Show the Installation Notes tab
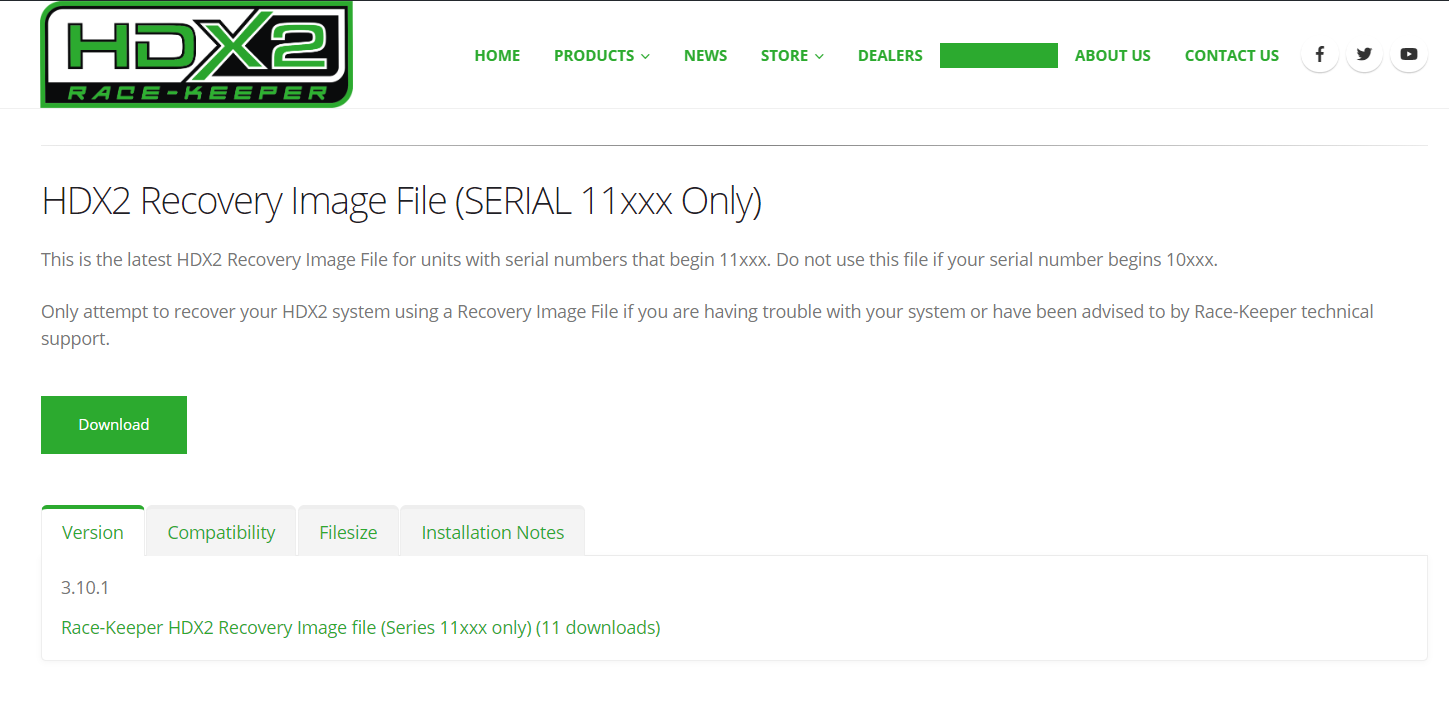The width and height of the screenshot is (1449, 703). pyautogui.click(x=493, y=532)
